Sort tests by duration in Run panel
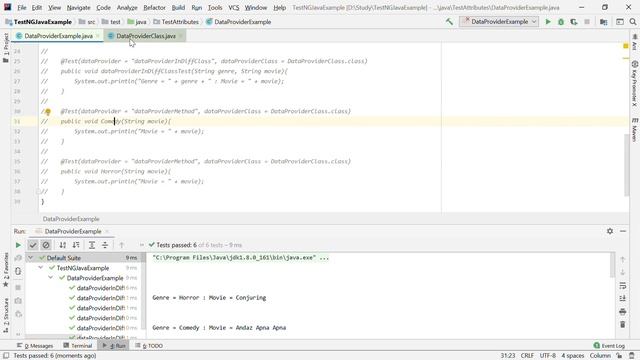This screenshot has height=360, width=640. (76, 245)
